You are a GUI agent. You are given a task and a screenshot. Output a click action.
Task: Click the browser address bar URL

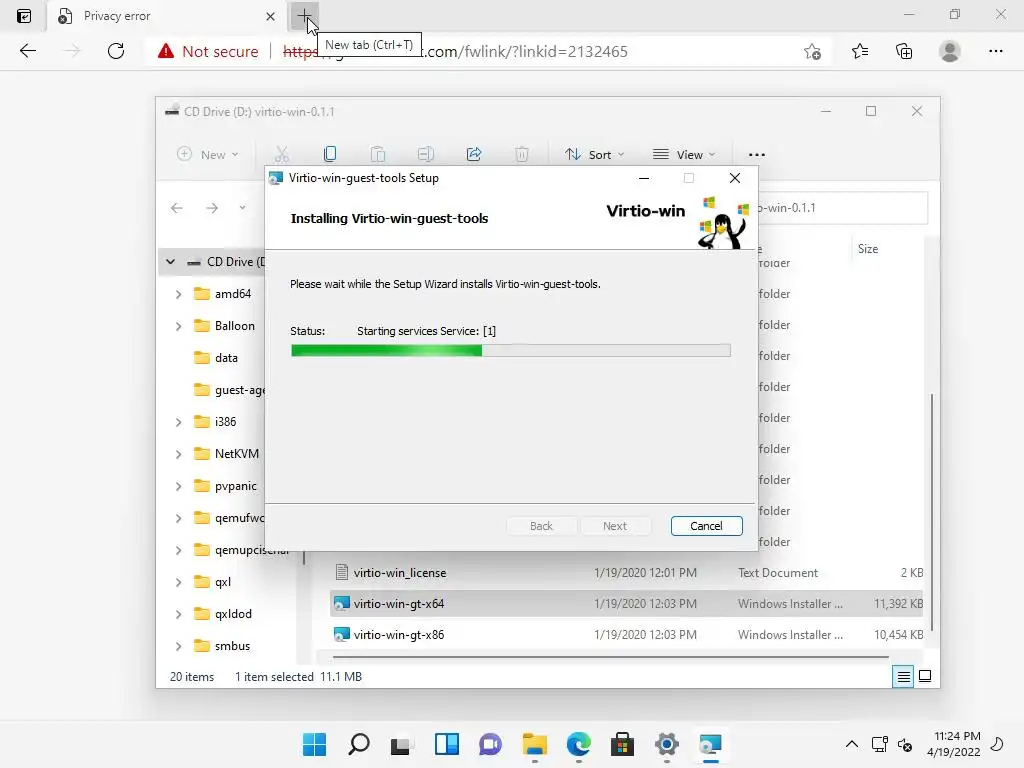[455, 52]
